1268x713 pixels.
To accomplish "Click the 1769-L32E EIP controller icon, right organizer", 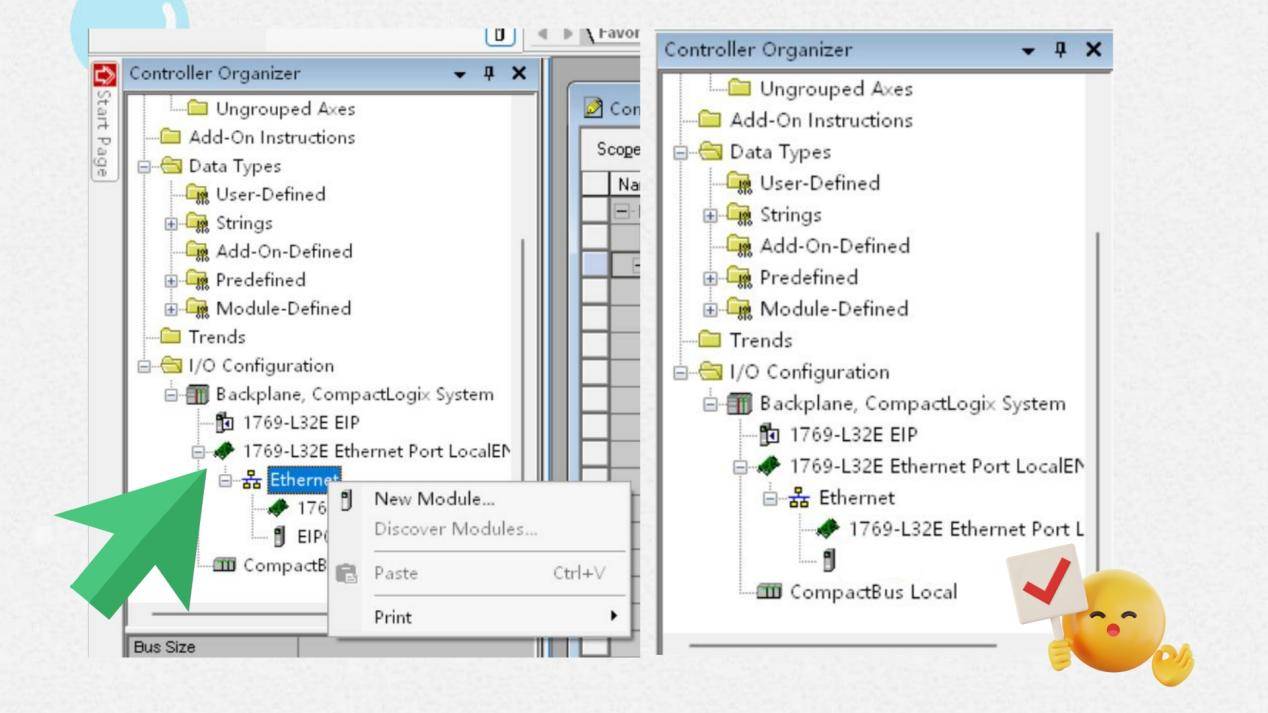I will (770, 435).
